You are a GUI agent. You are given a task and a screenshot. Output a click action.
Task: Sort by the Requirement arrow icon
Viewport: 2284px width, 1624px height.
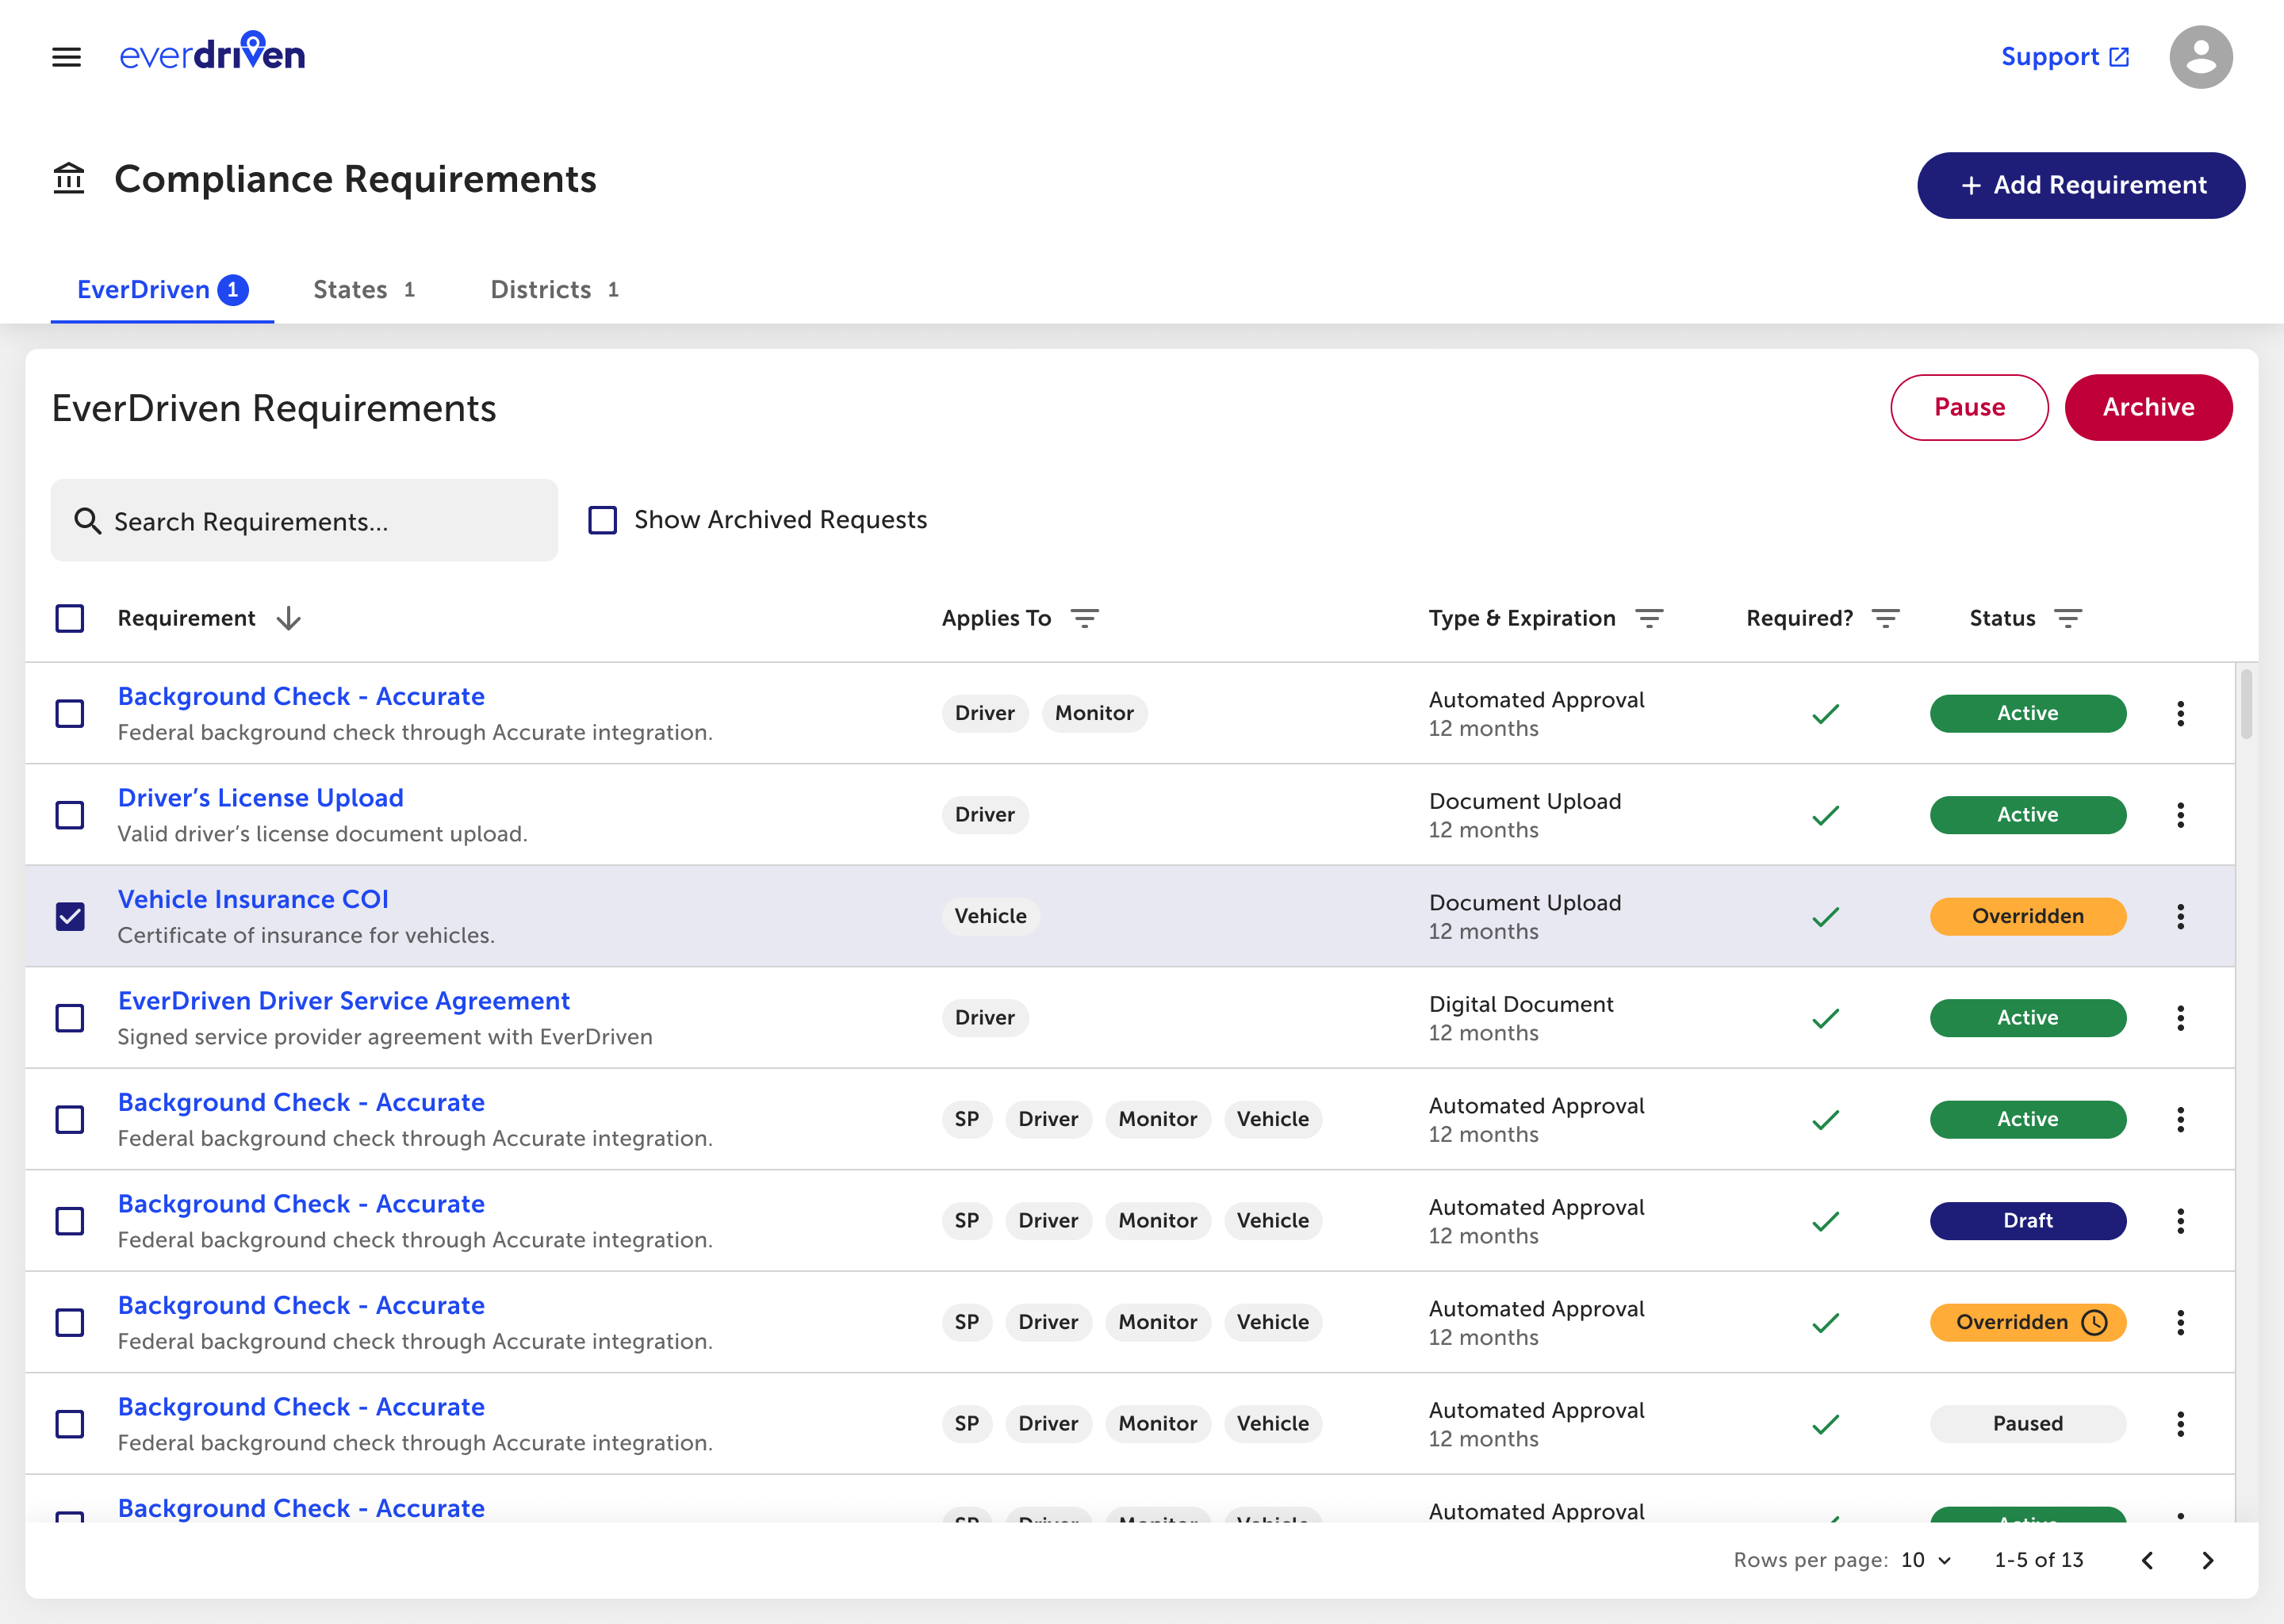point(289,618)
